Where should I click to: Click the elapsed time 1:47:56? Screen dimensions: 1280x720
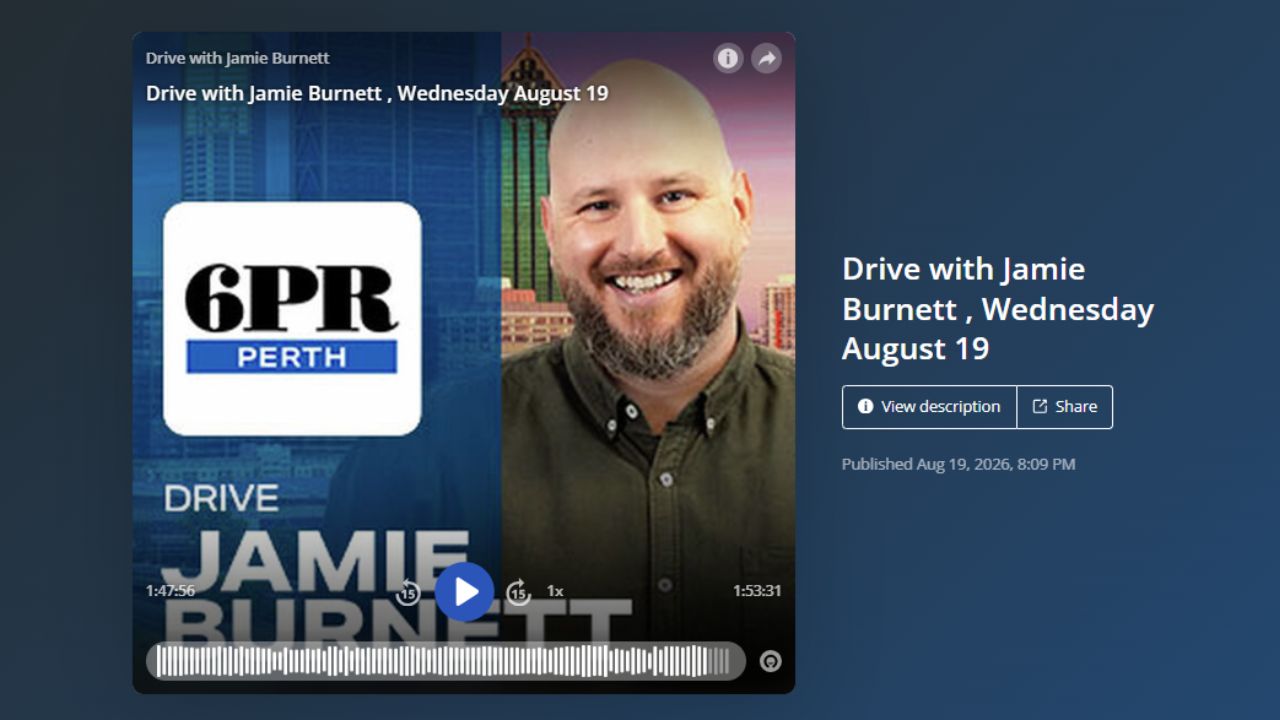click(170, 591)
